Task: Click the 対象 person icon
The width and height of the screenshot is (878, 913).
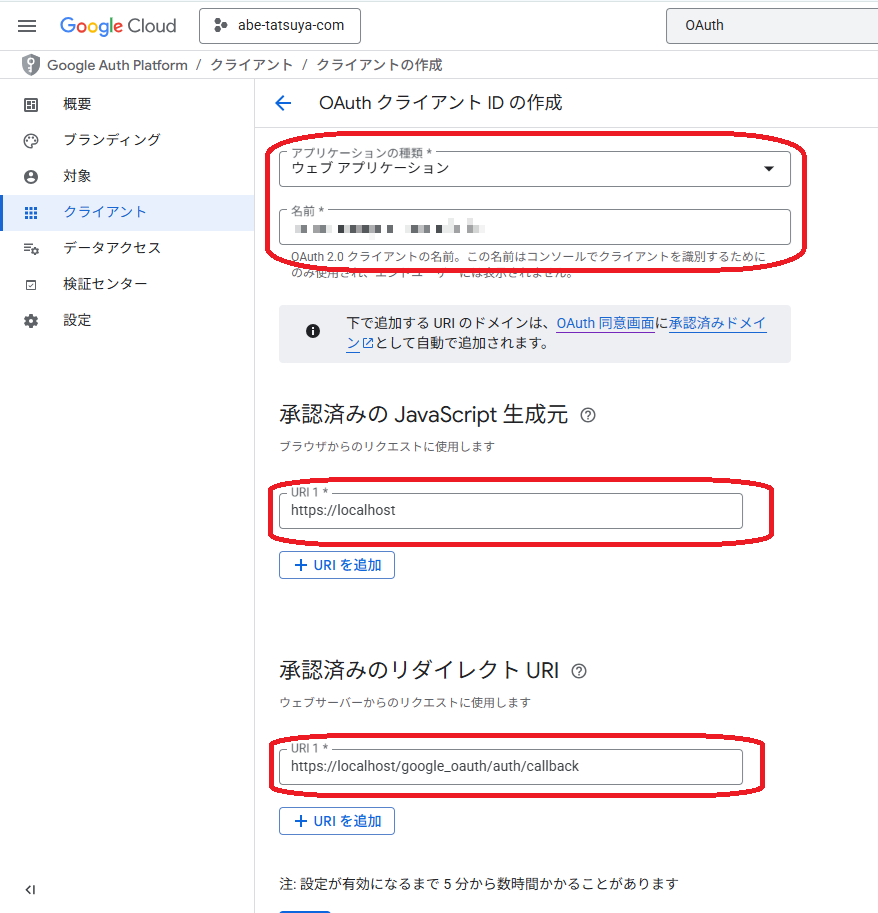Action: pos(31,176)
